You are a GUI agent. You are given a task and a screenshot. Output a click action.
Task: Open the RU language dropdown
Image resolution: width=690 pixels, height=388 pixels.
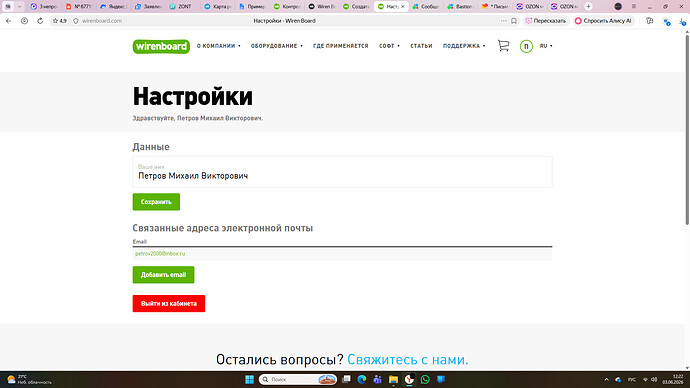[546, 46]
